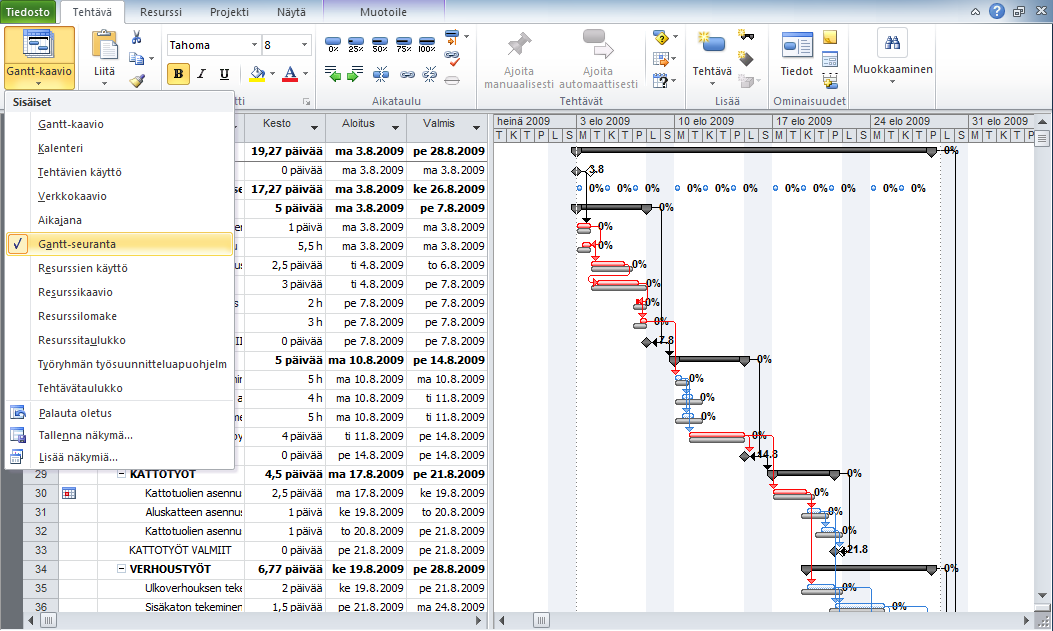Open the fill color paint bucket swatch
The height and width of the screenshot is (631, 1053).
pos(257,74)
